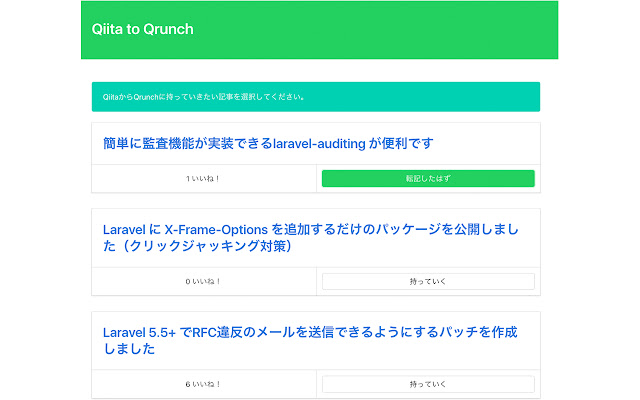The height and width of the screenshot is (400, 640).
Task: Click the Qiita to Qrunch header title
Action: pos(142,29)
